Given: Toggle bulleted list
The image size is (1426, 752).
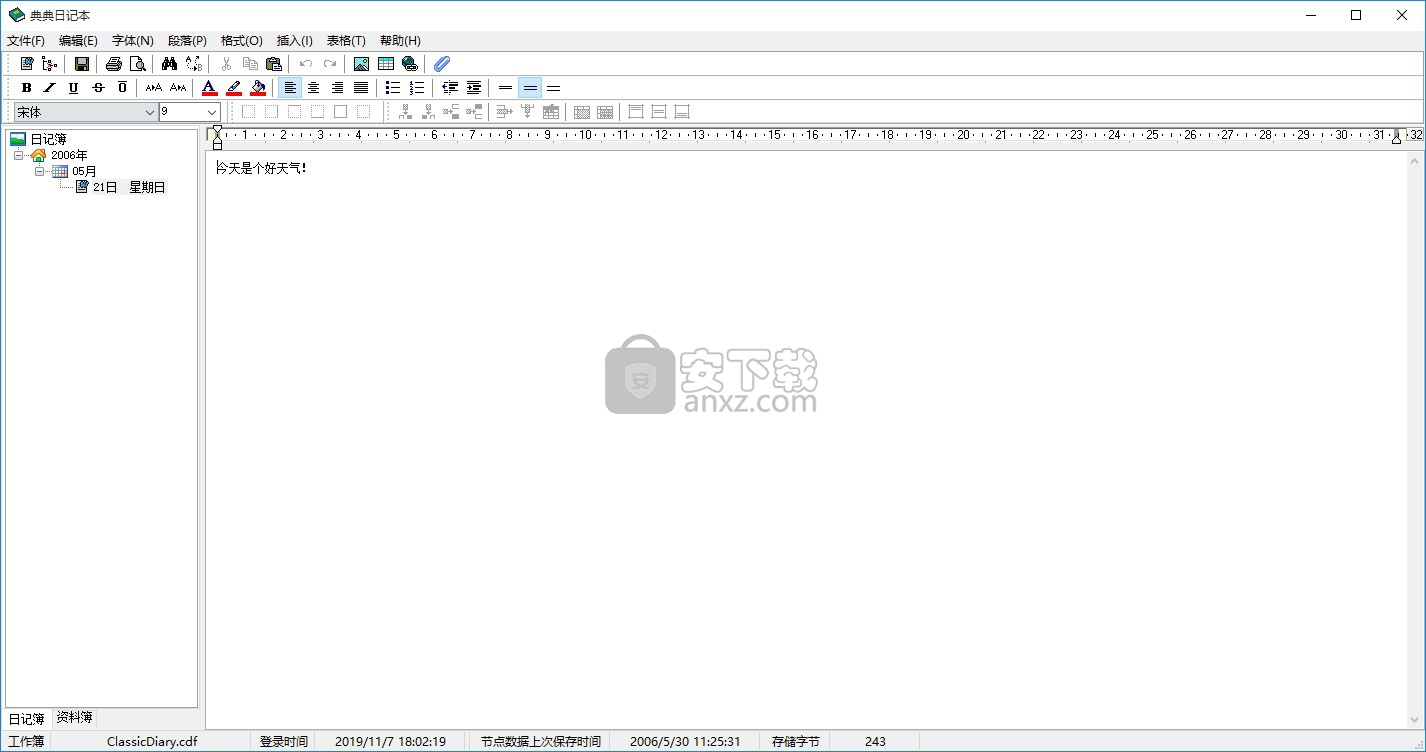Looking at the screenshot, I should (x=394, y=88).
